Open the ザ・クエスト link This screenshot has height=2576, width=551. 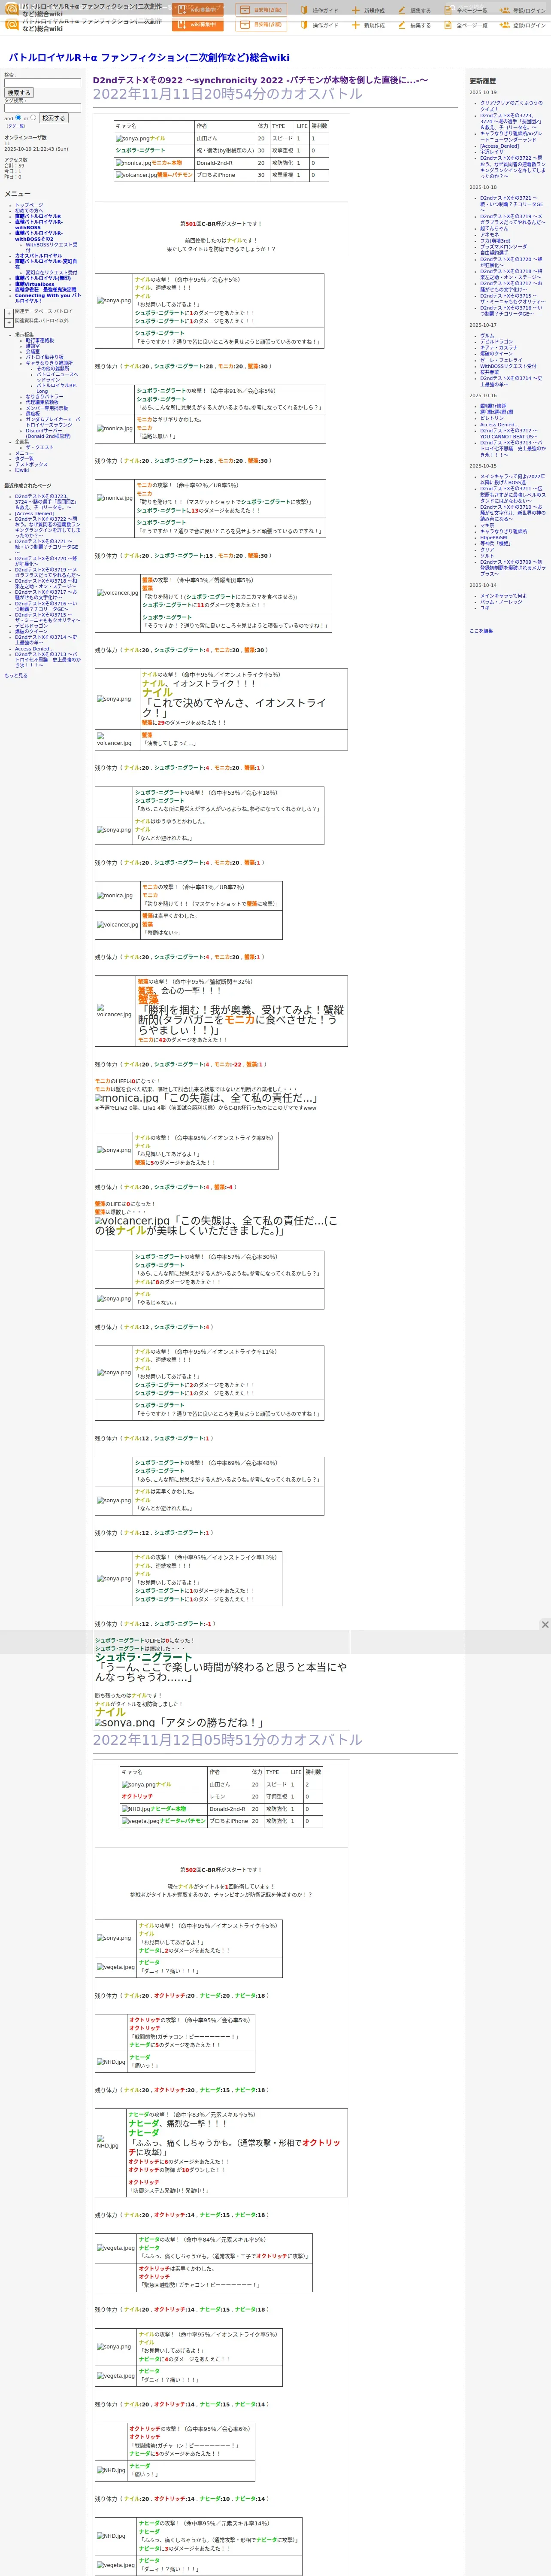pos(40,447)
